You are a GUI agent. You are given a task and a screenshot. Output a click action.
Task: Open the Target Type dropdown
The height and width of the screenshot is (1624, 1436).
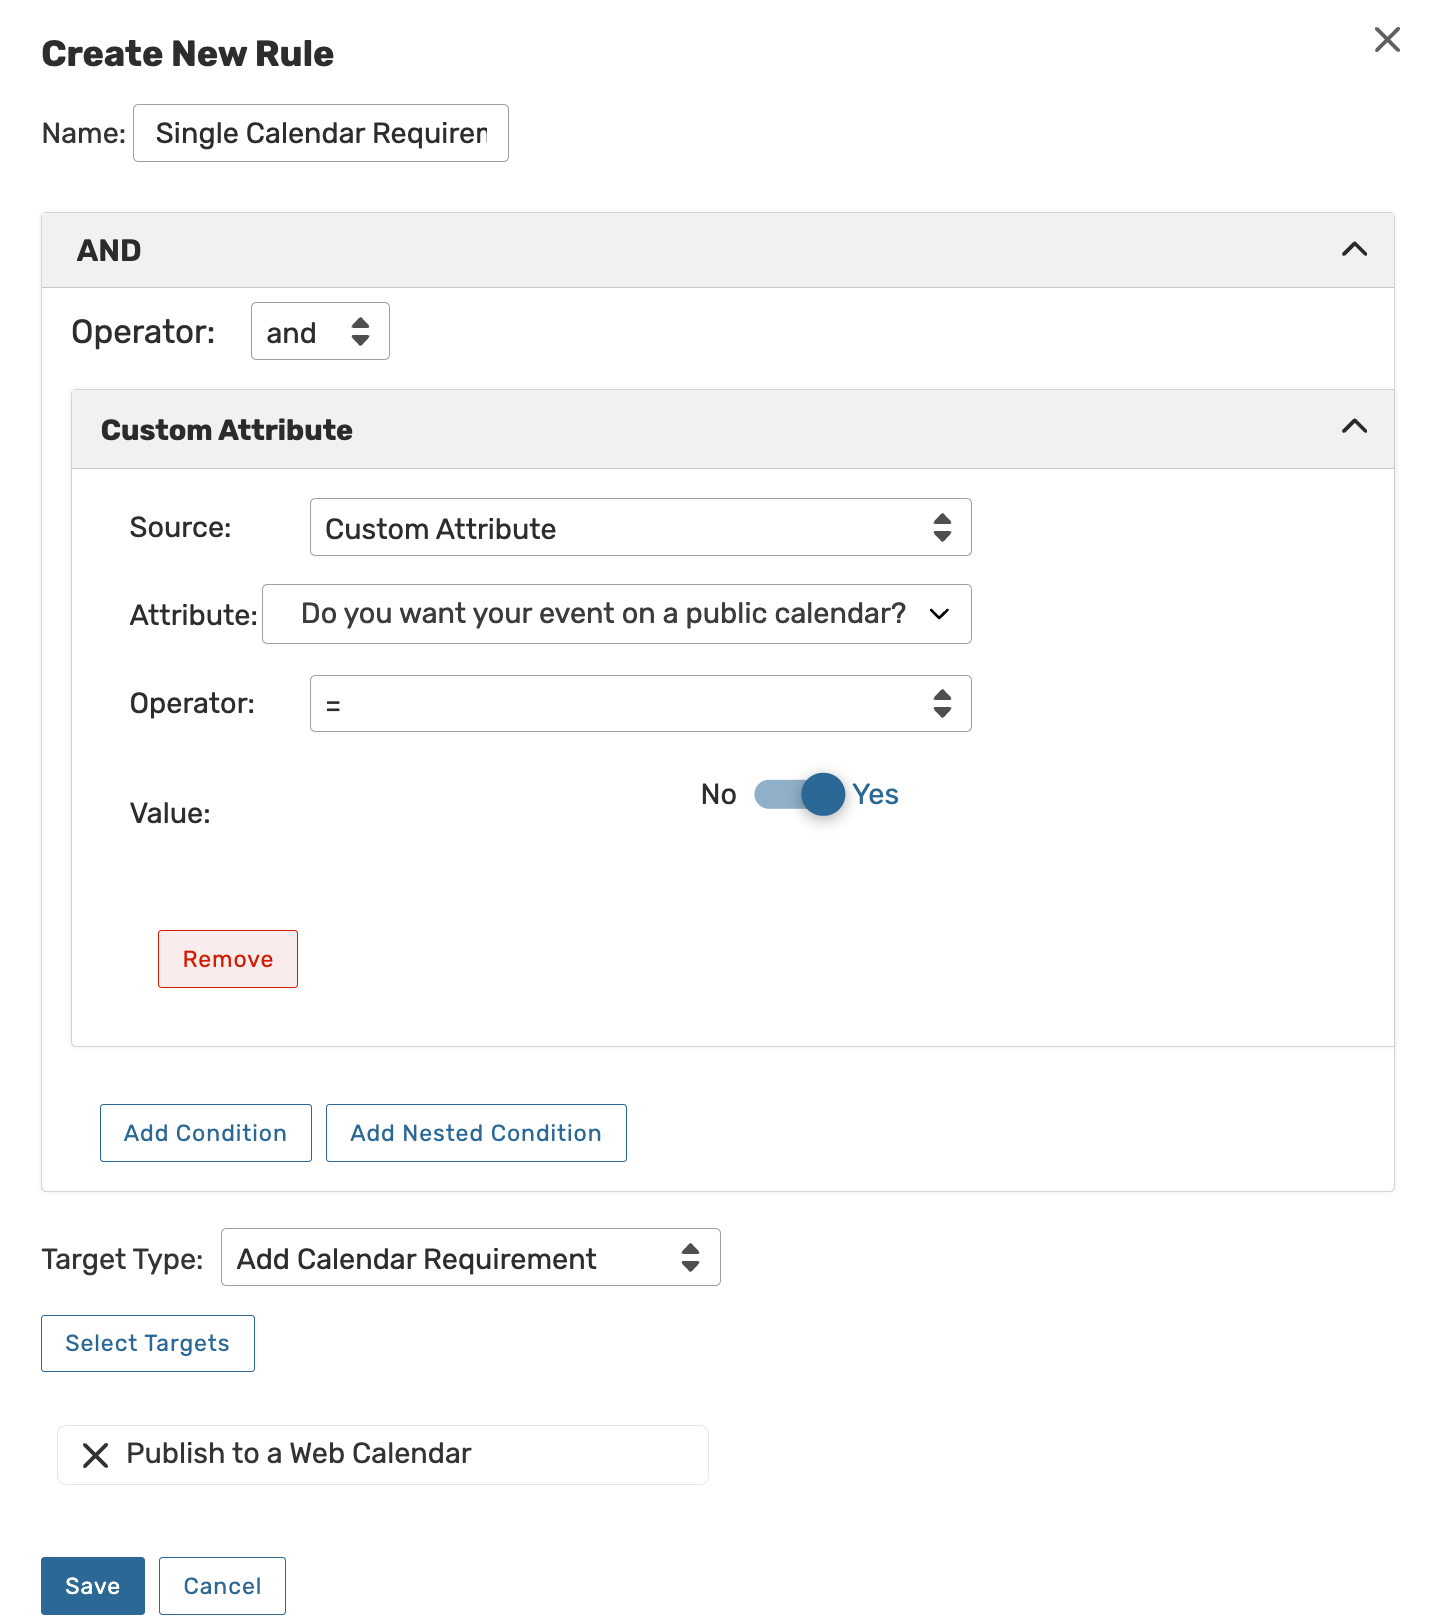coord(470,1258)
